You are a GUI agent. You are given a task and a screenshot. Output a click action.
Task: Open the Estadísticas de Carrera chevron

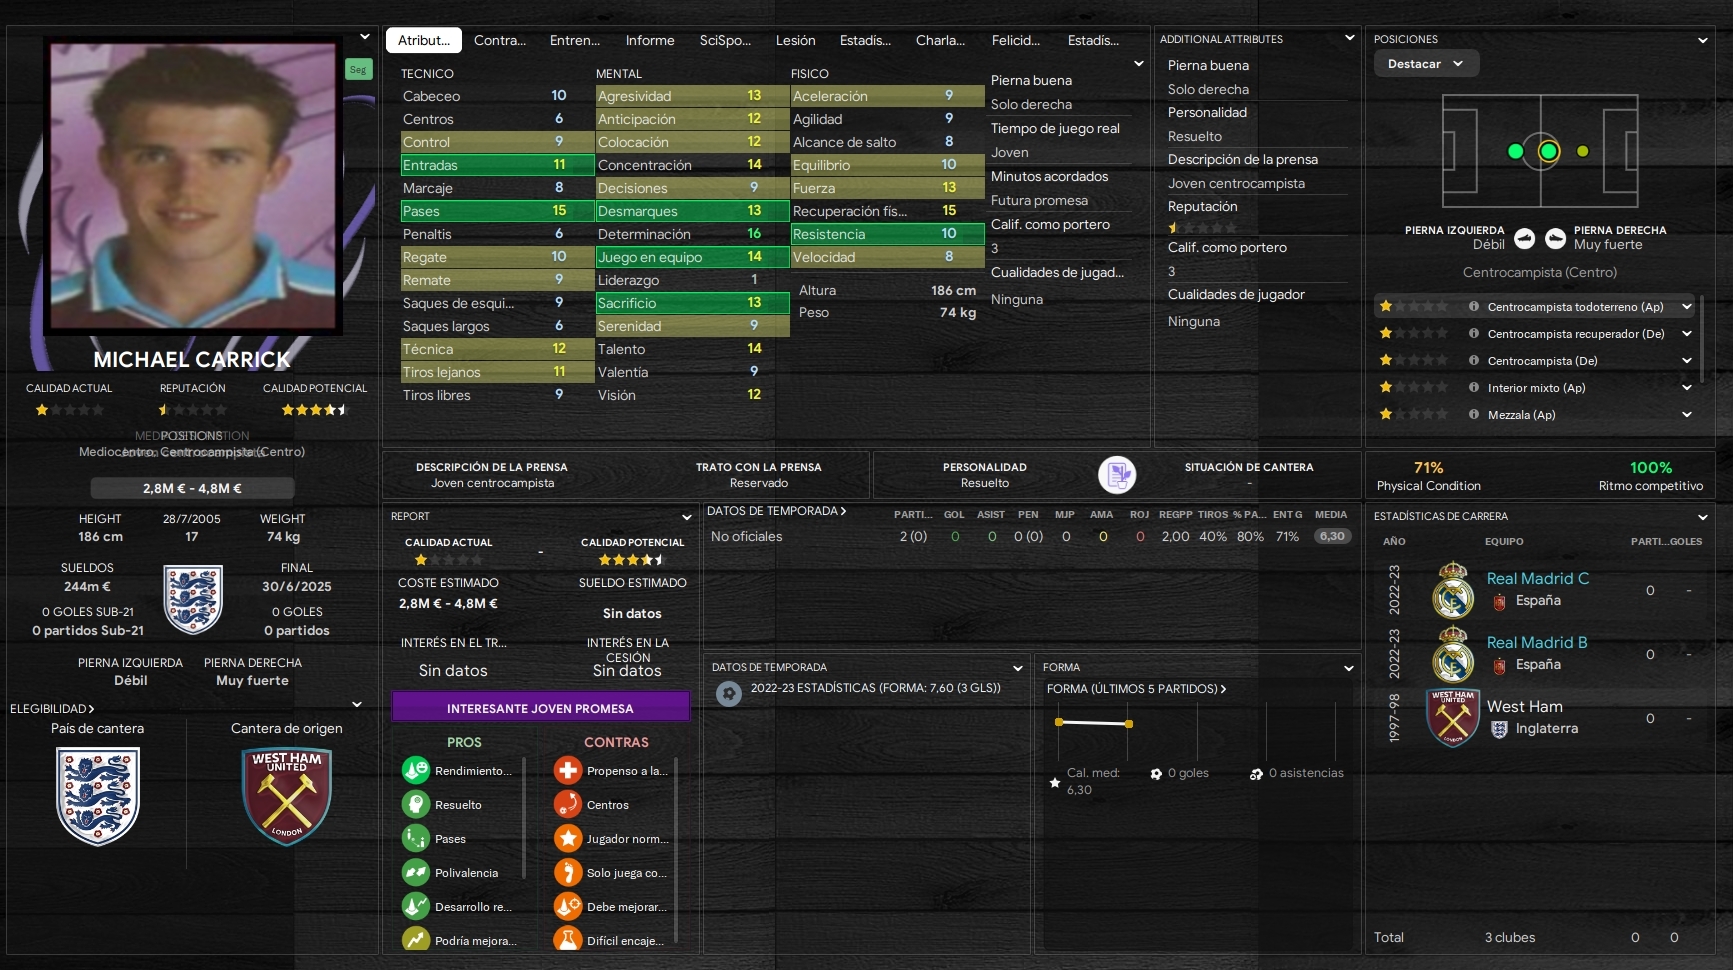1703,518
